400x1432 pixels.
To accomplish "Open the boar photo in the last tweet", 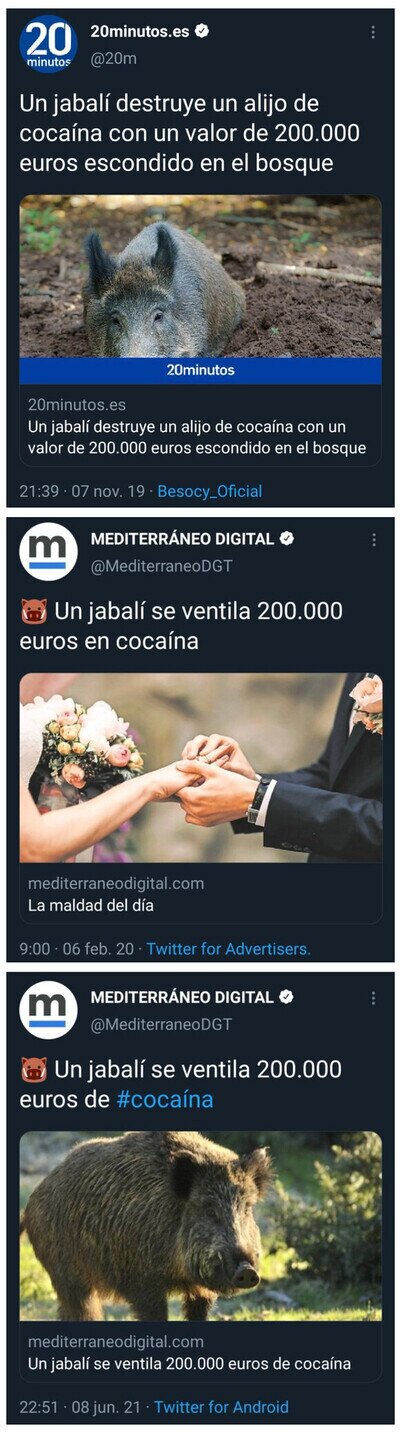I will coord(200,1226).
